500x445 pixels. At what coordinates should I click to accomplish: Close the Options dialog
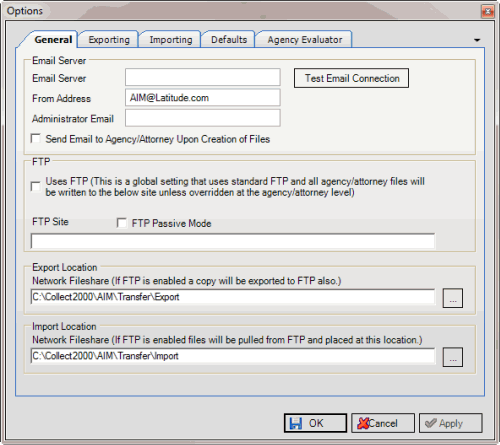tap(488, 12)
